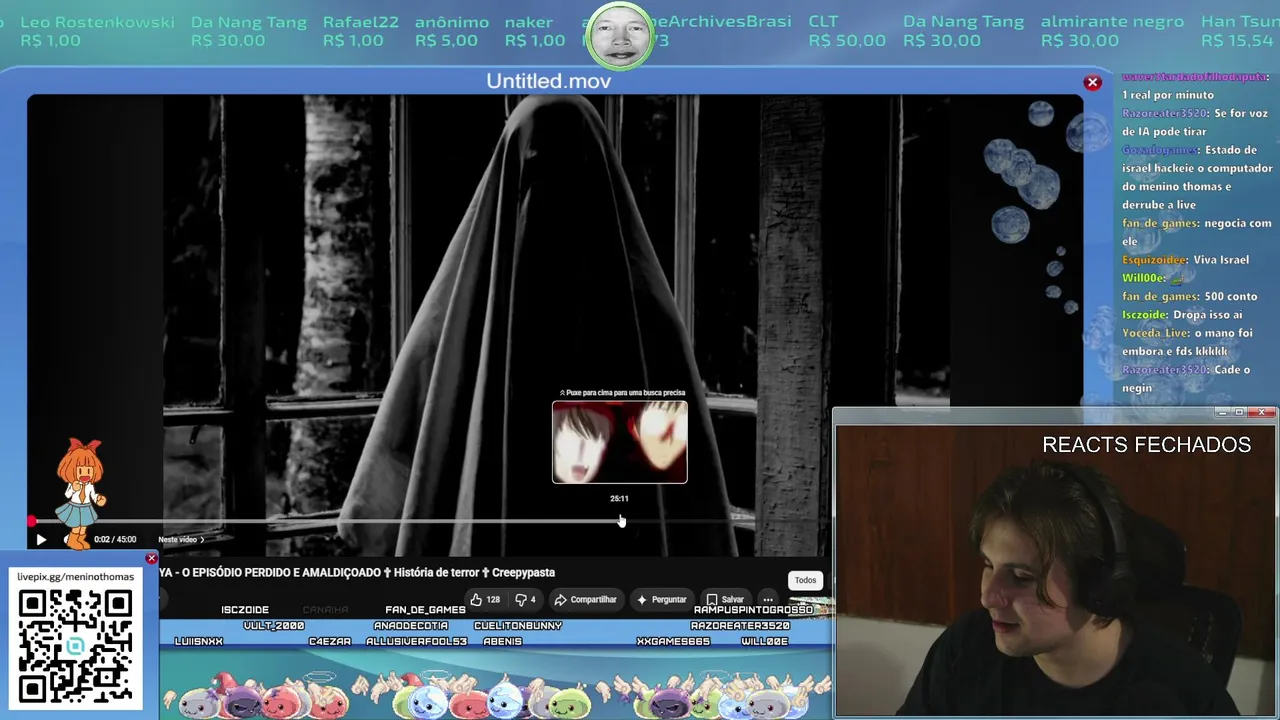Click Razoreater3520's 'Cade o negin' message
The width and height of the screenshot is (1280, 720).
1186,378
